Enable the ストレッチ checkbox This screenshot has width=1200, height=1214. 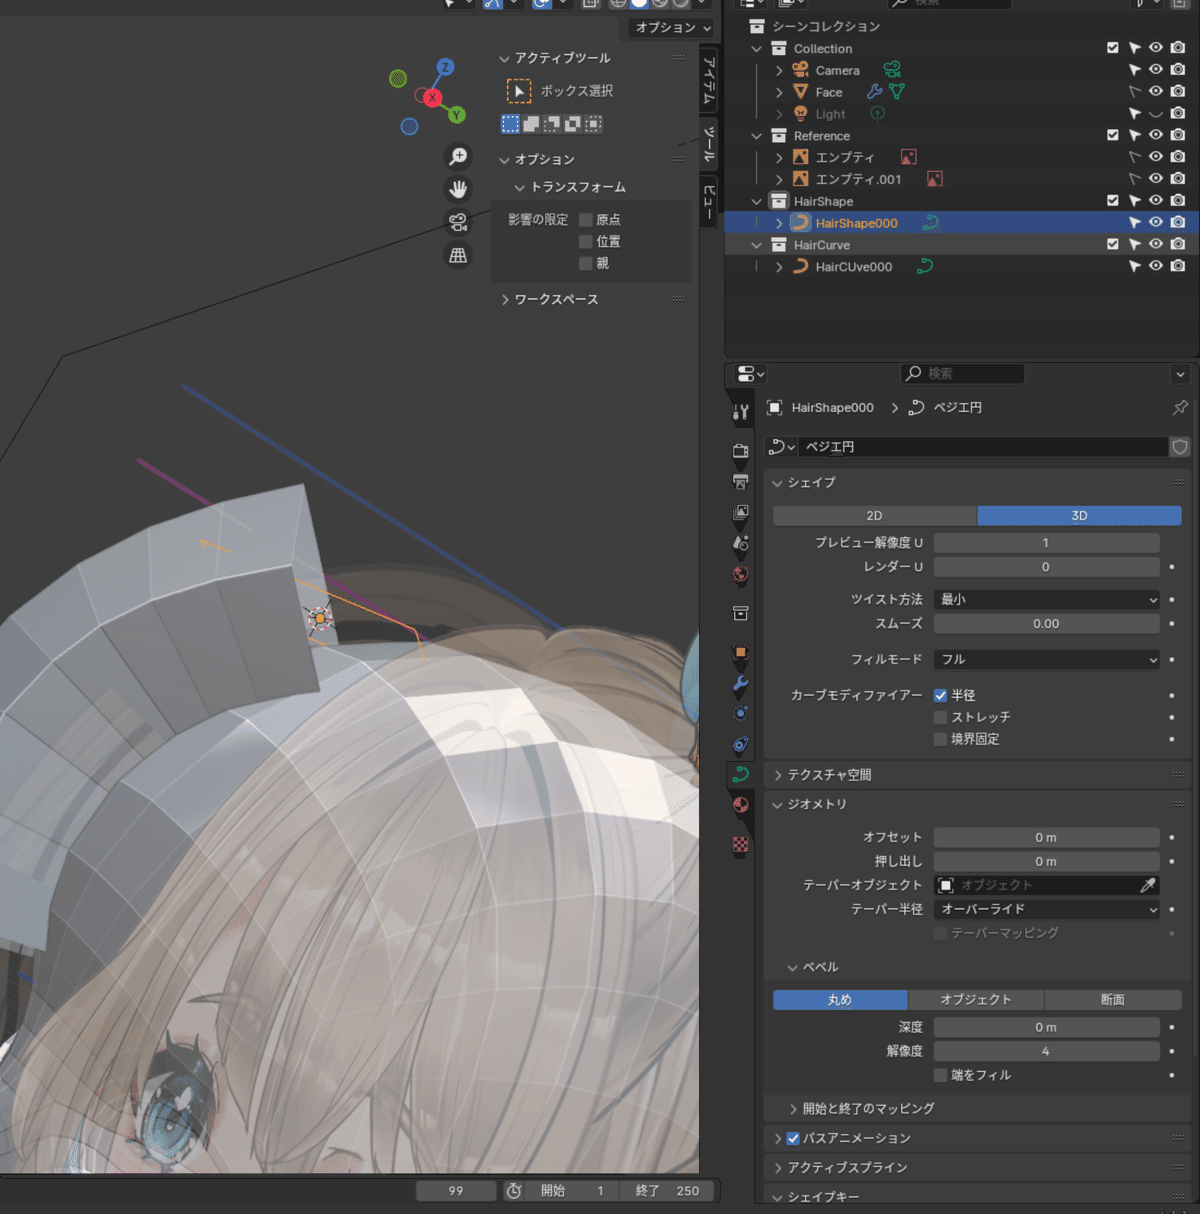(940, 717)
